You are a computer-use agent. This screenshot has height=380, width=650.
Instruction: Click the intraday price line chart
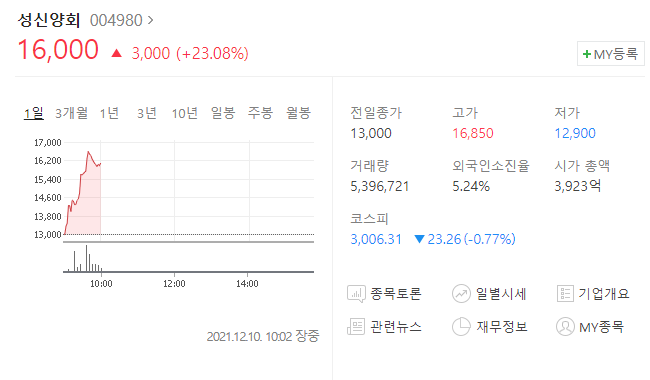(x=189, y=189)
